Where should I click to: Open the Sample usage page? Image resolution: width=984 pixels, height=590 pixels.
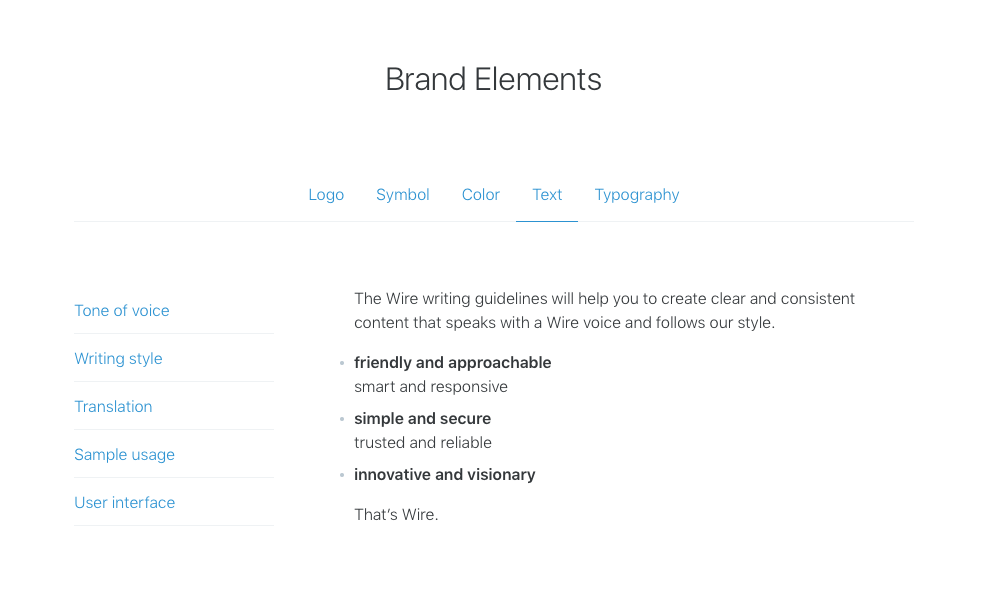click(x=124, y=454)
